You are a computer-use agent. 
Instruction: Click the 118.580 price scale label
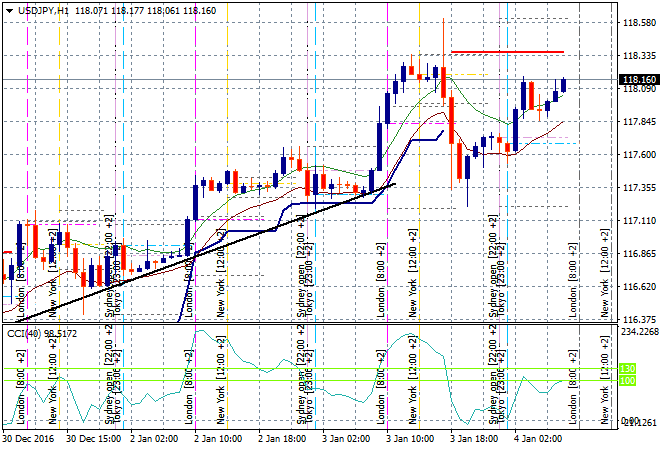[x=639, y=23]
